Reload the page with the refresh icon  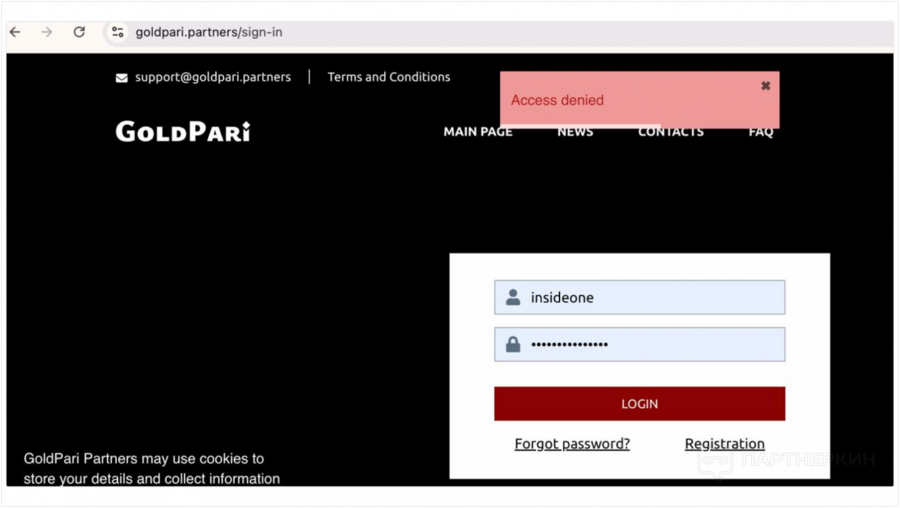coord(79,32)
